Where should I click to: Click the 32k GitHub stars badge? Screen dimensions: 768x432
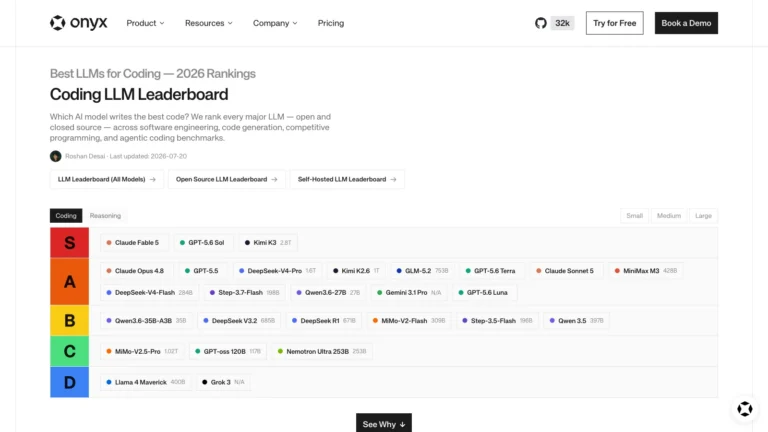click(562, 23)
